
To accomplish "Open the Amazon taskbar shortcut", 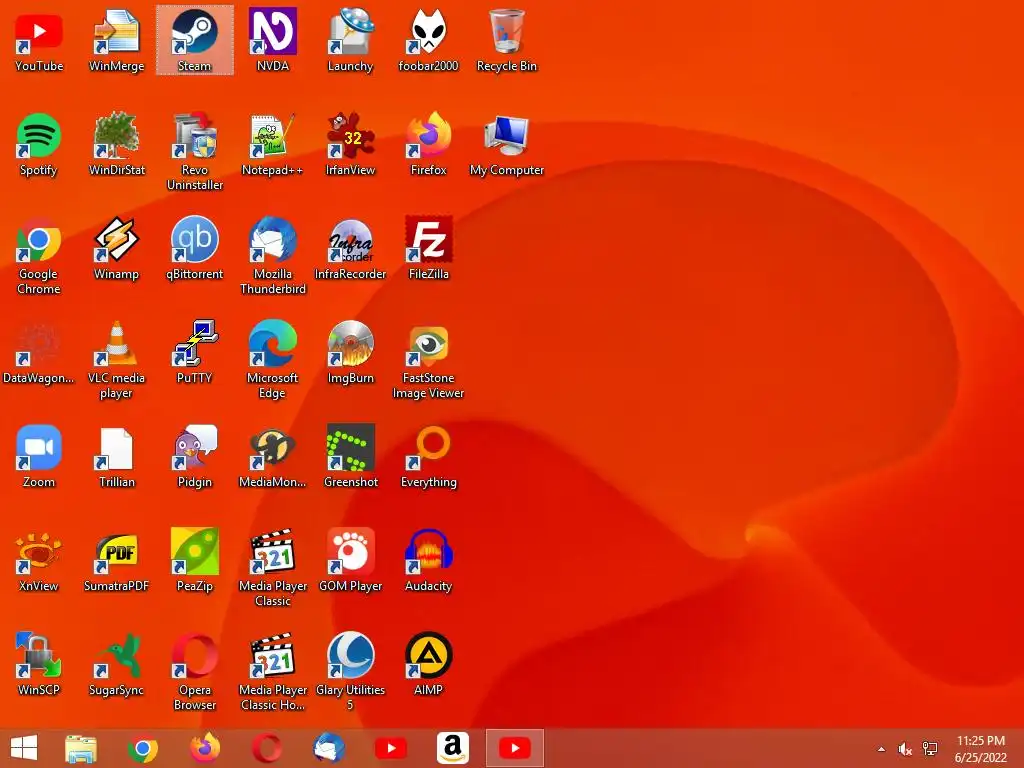I will coord(453,748).
